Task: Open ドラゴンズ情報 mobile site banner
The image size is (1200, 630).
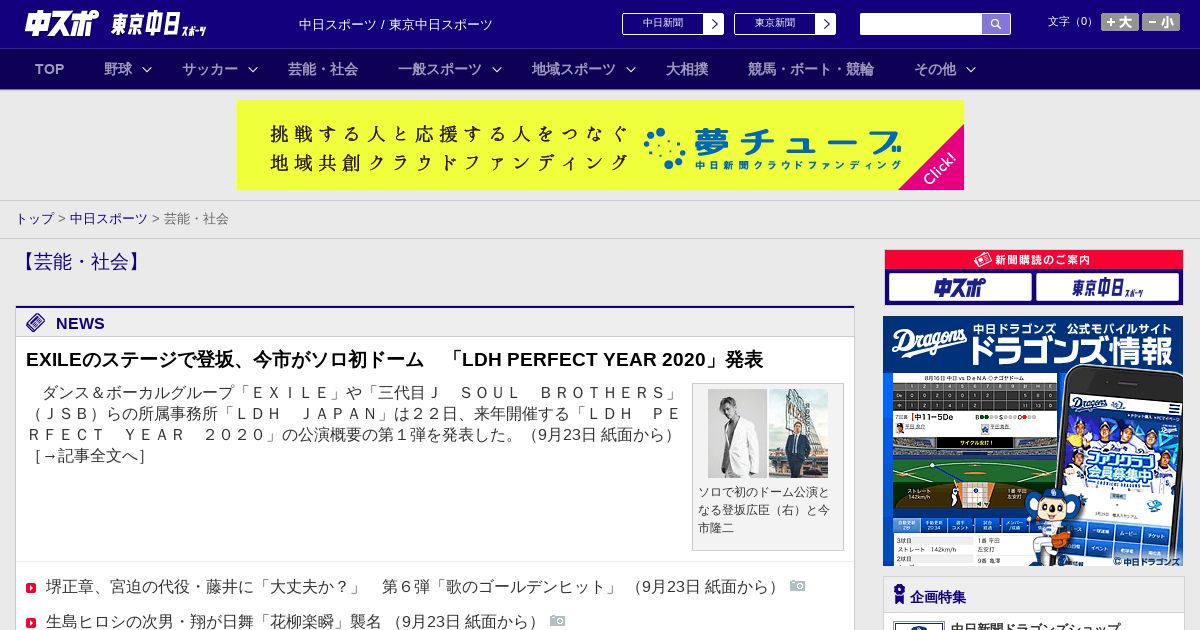Action: 1033,441
